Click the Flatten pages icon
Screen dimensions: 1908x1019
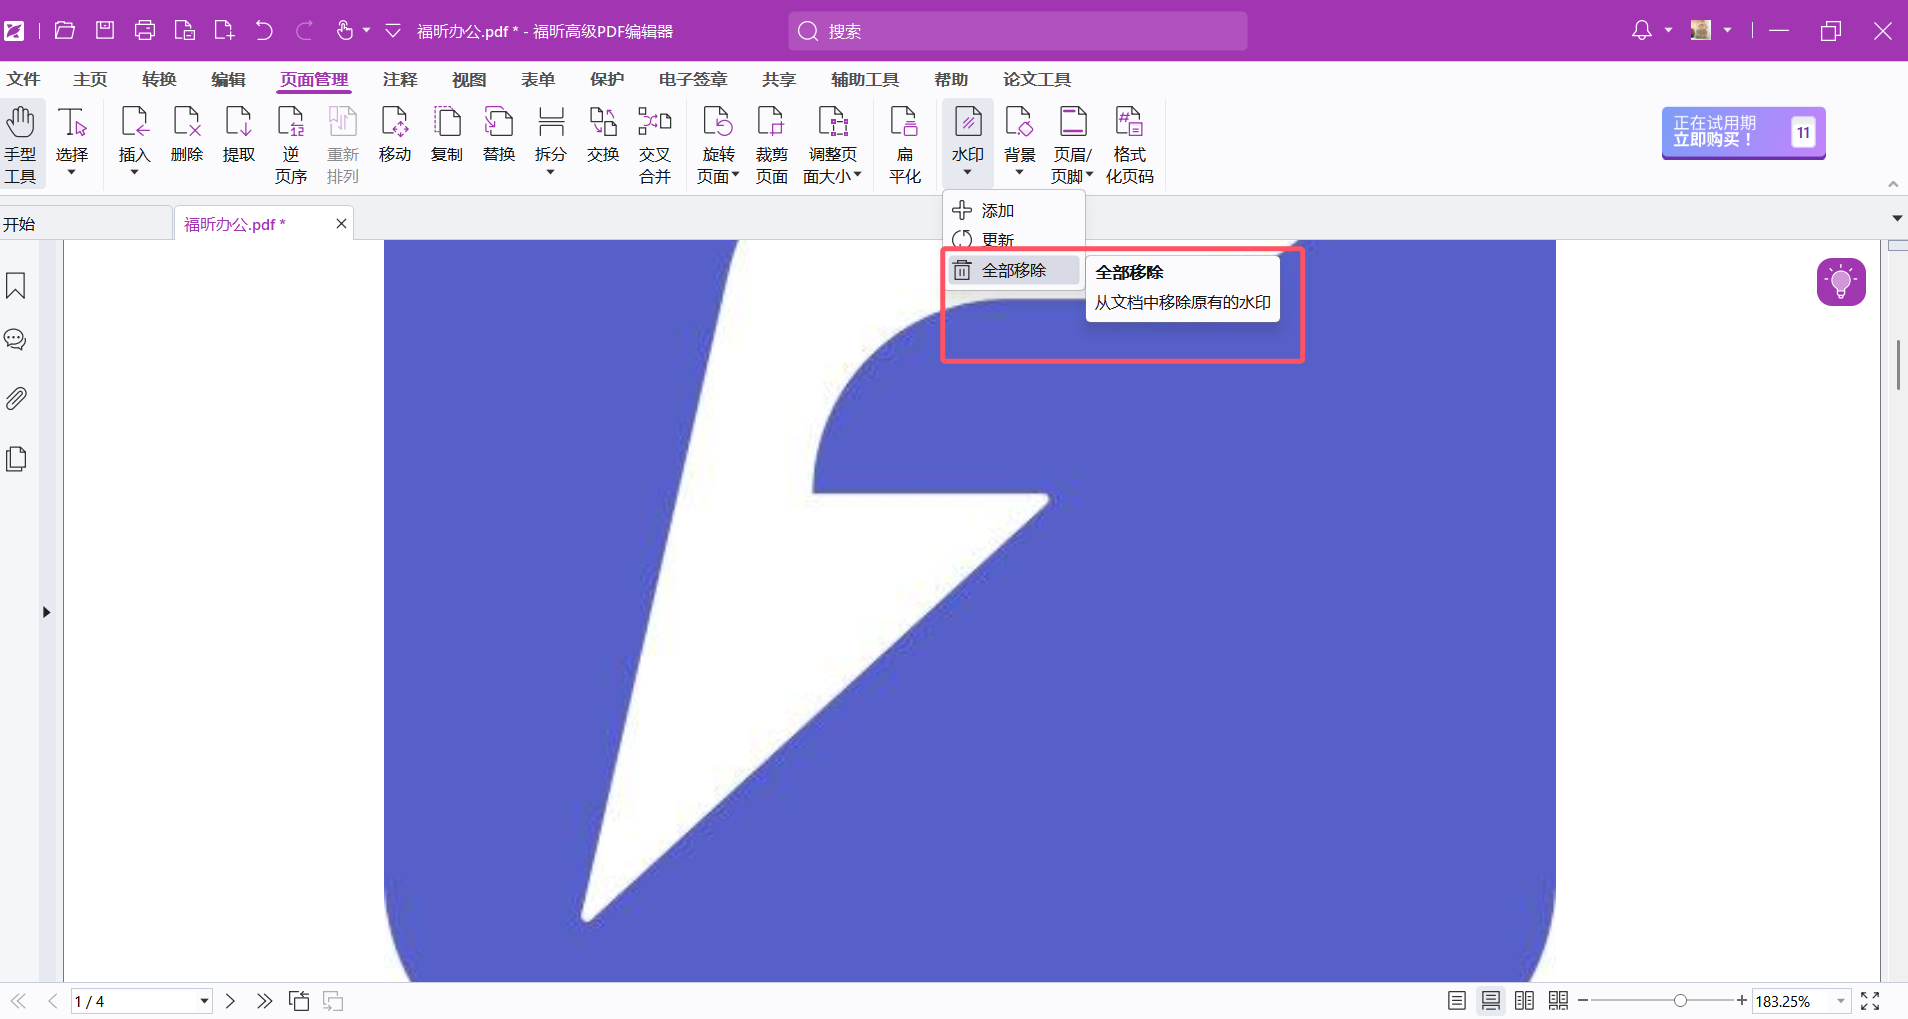904,145
